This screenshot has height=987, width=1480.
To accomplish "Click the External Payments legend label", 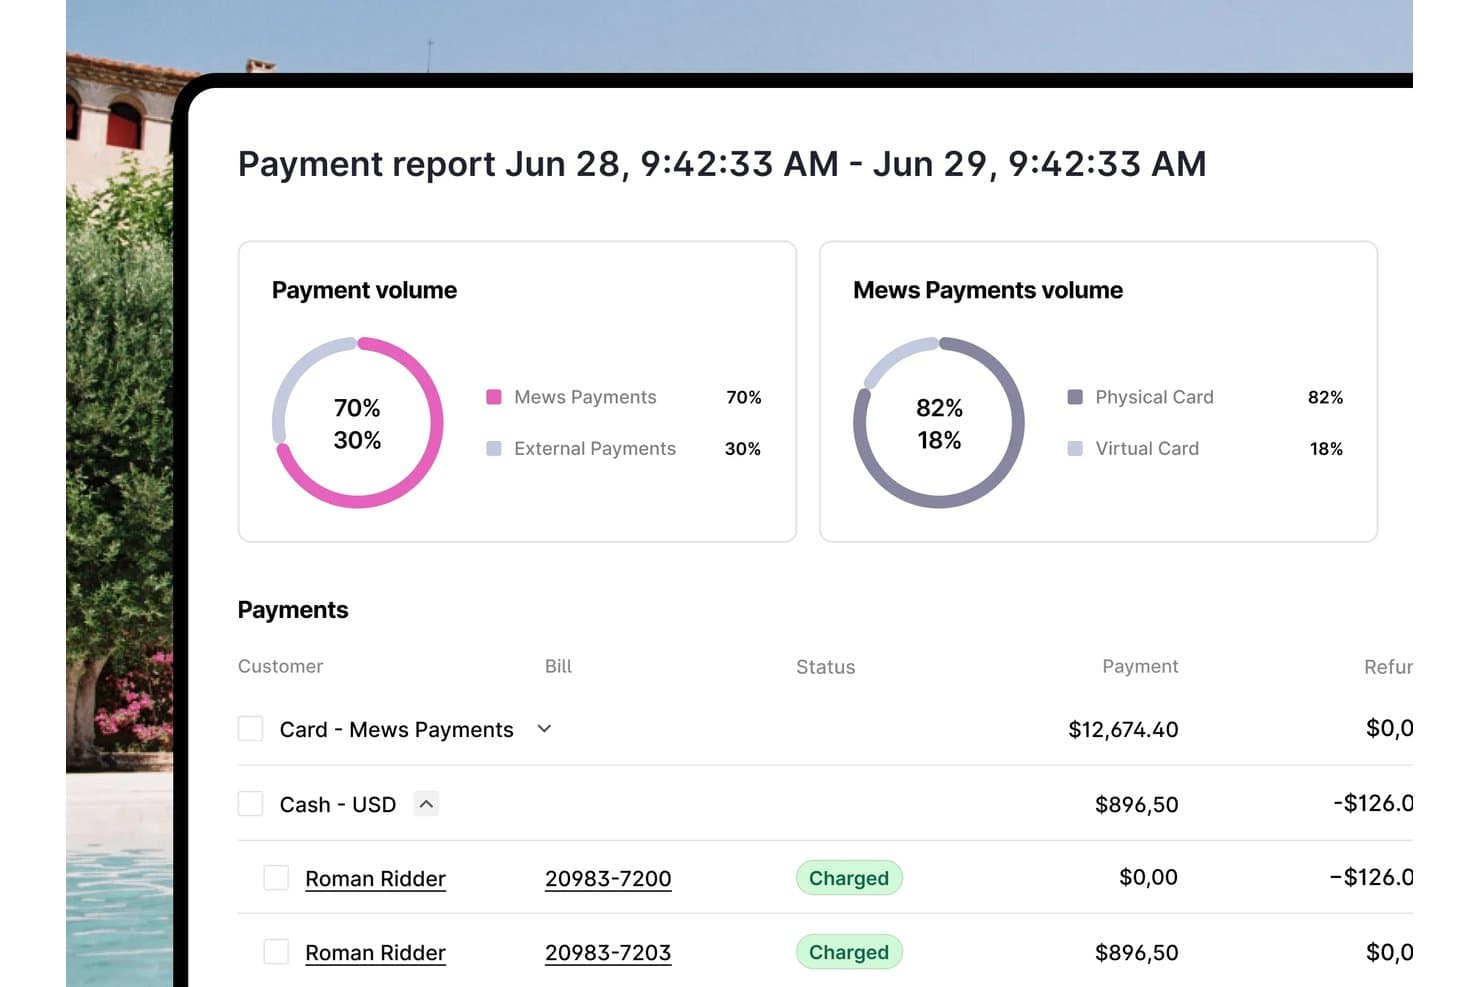I will (595, 448).
